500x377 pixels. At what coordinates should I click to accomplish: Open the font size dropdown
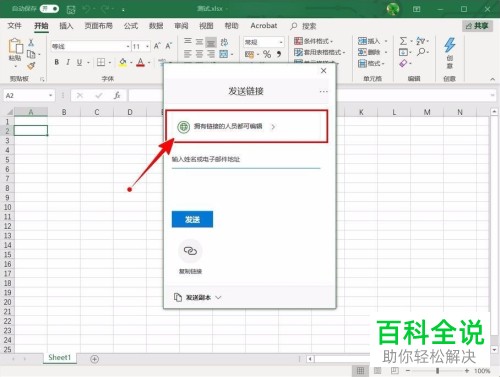tap(147, 46)
